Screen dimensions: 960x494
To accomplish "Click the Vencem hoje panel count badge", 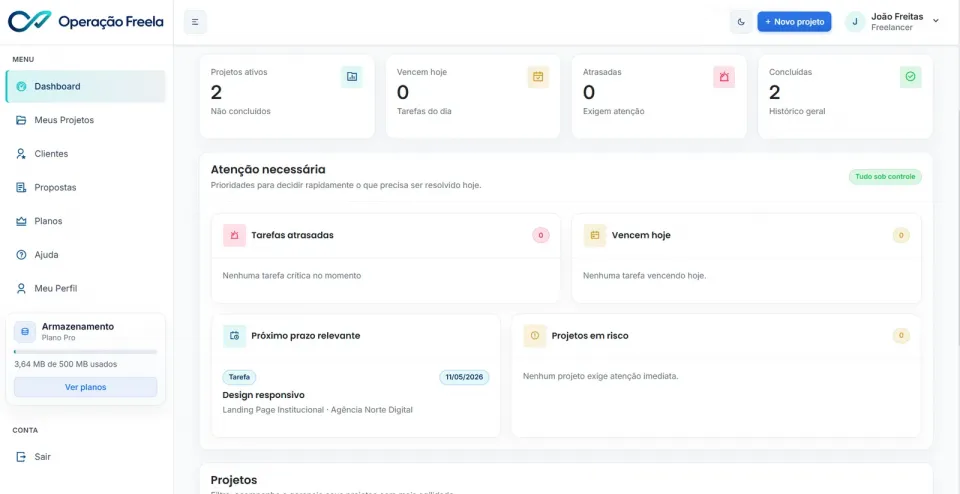I will tap(901, 235).
